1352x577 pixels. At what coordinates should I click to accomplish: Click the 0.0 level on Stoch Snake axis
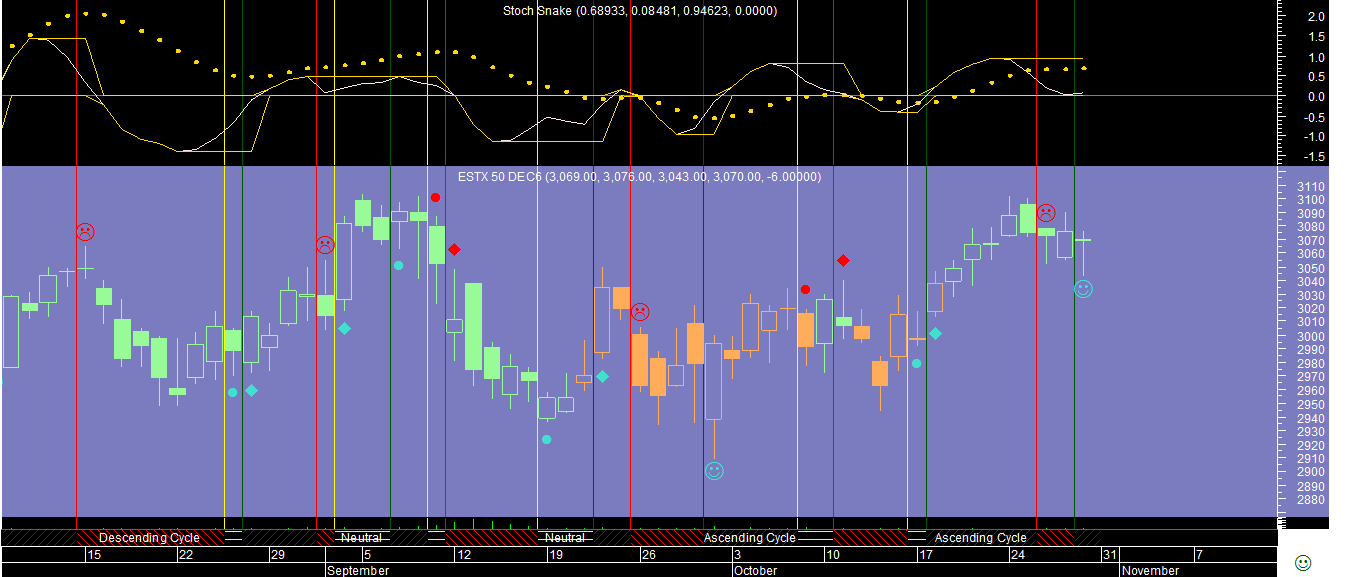pos(1315,97)
